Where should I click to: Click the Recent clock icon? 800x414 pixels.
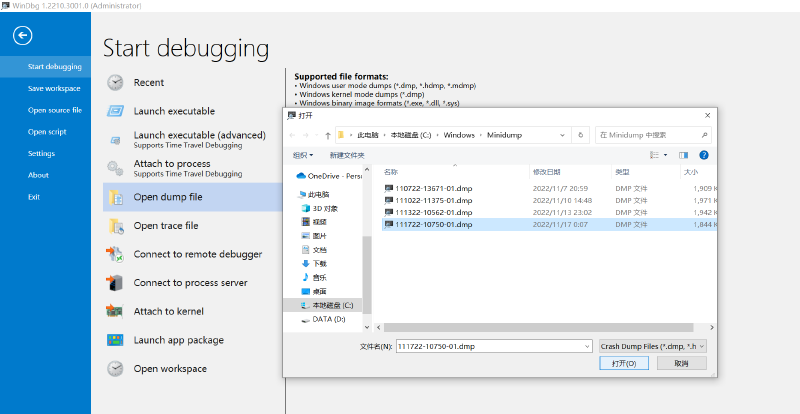tap(115, 83)
